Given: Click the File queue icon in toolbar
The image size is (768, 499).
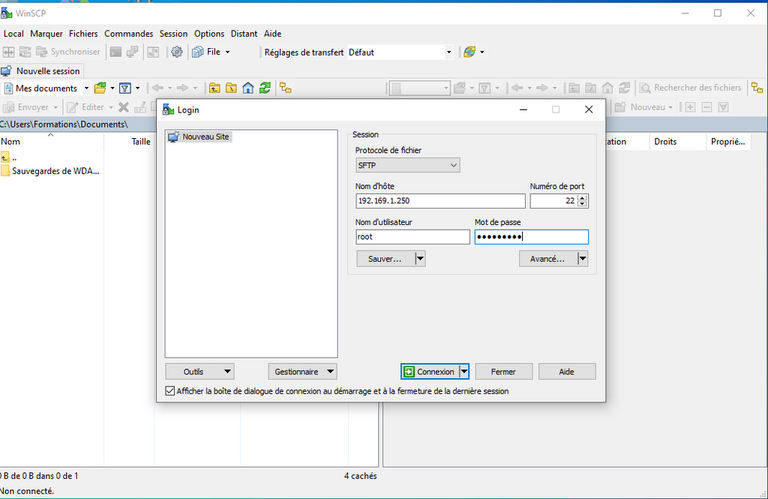Looking at the screenshot, I should (198, 52).
